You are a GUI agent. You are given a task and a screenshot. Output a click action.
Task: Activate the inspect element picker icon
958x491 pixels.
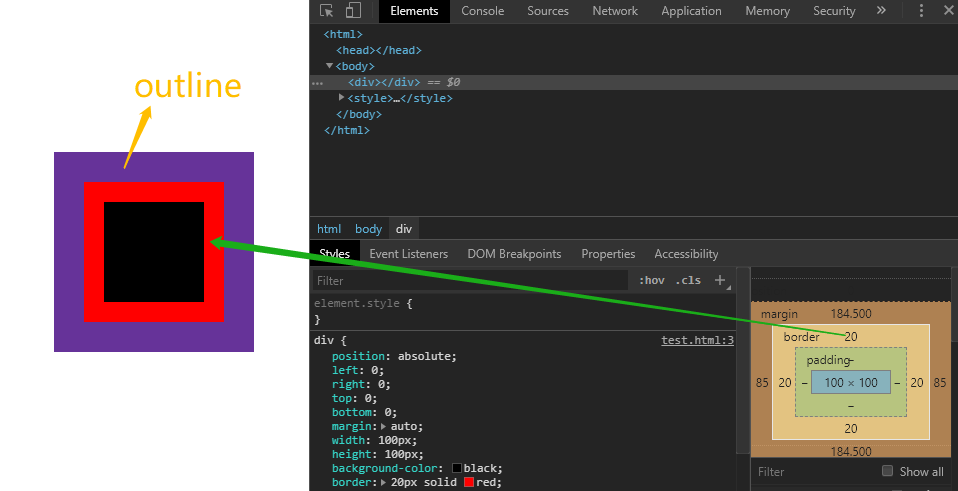tap(327, 10)
